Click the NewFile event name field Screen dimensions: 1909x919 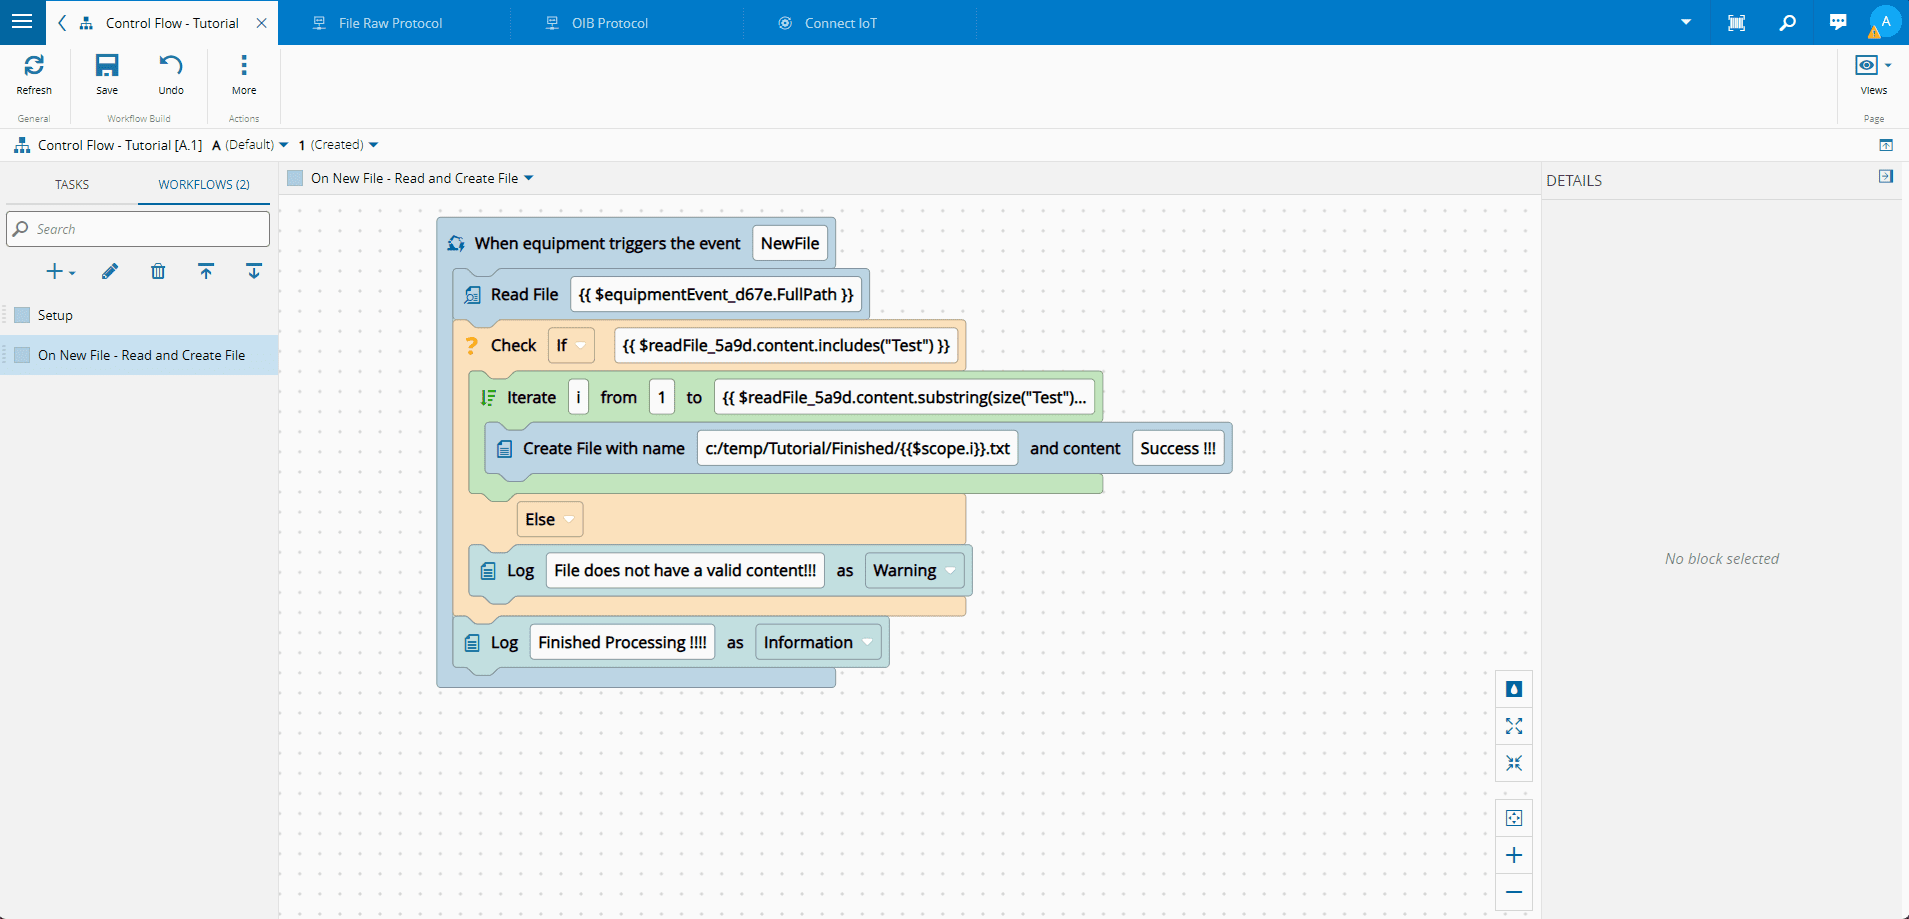pos(789,243)
